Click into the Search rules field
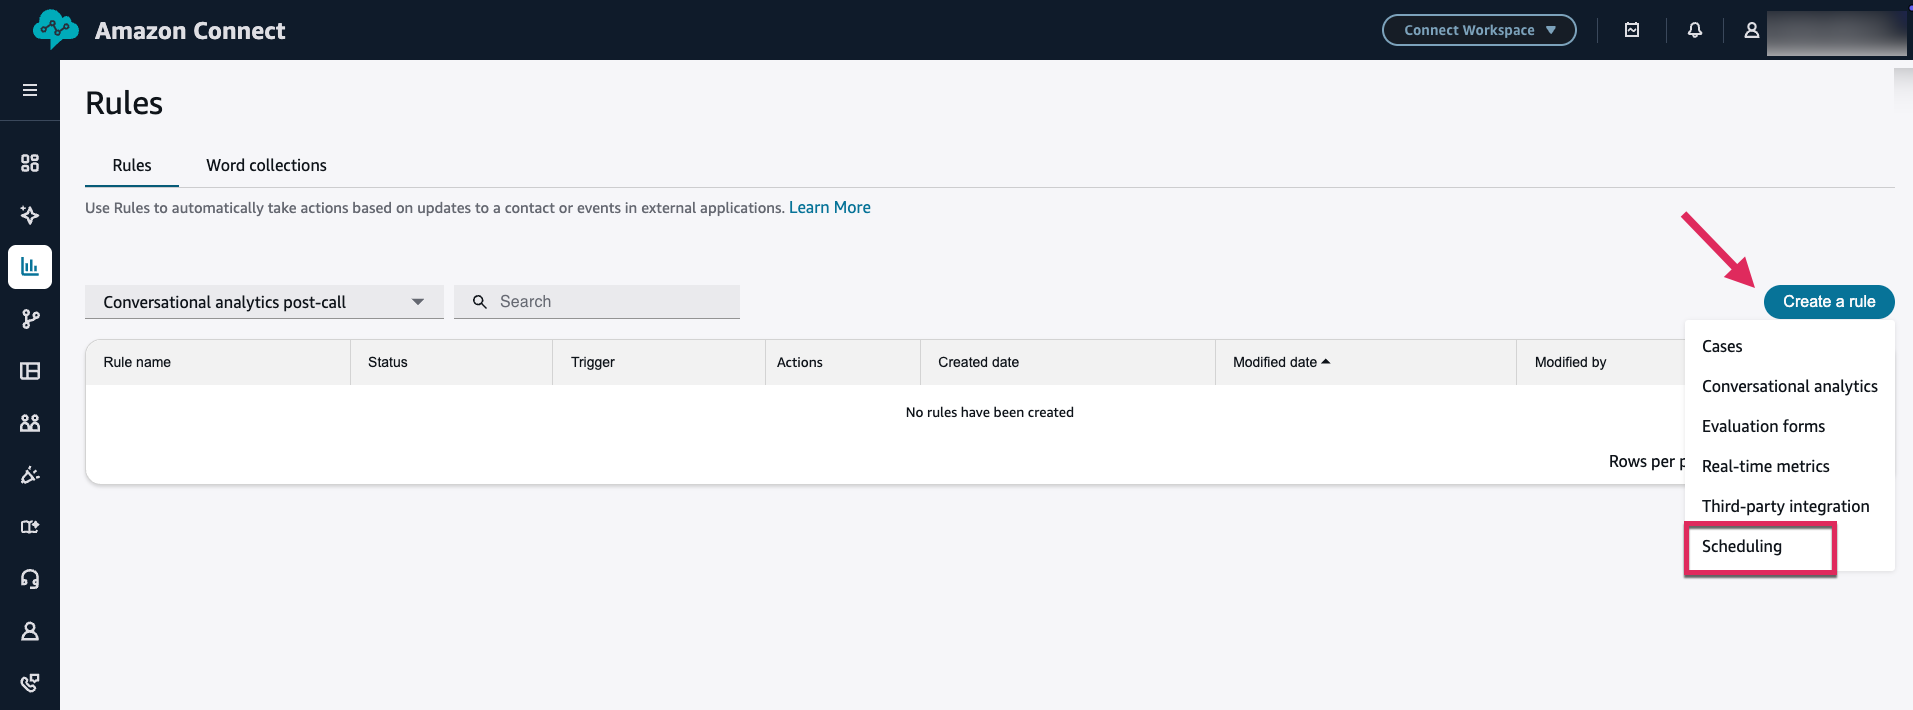Viewport: 1913px width, 710px height. [597, 302]
